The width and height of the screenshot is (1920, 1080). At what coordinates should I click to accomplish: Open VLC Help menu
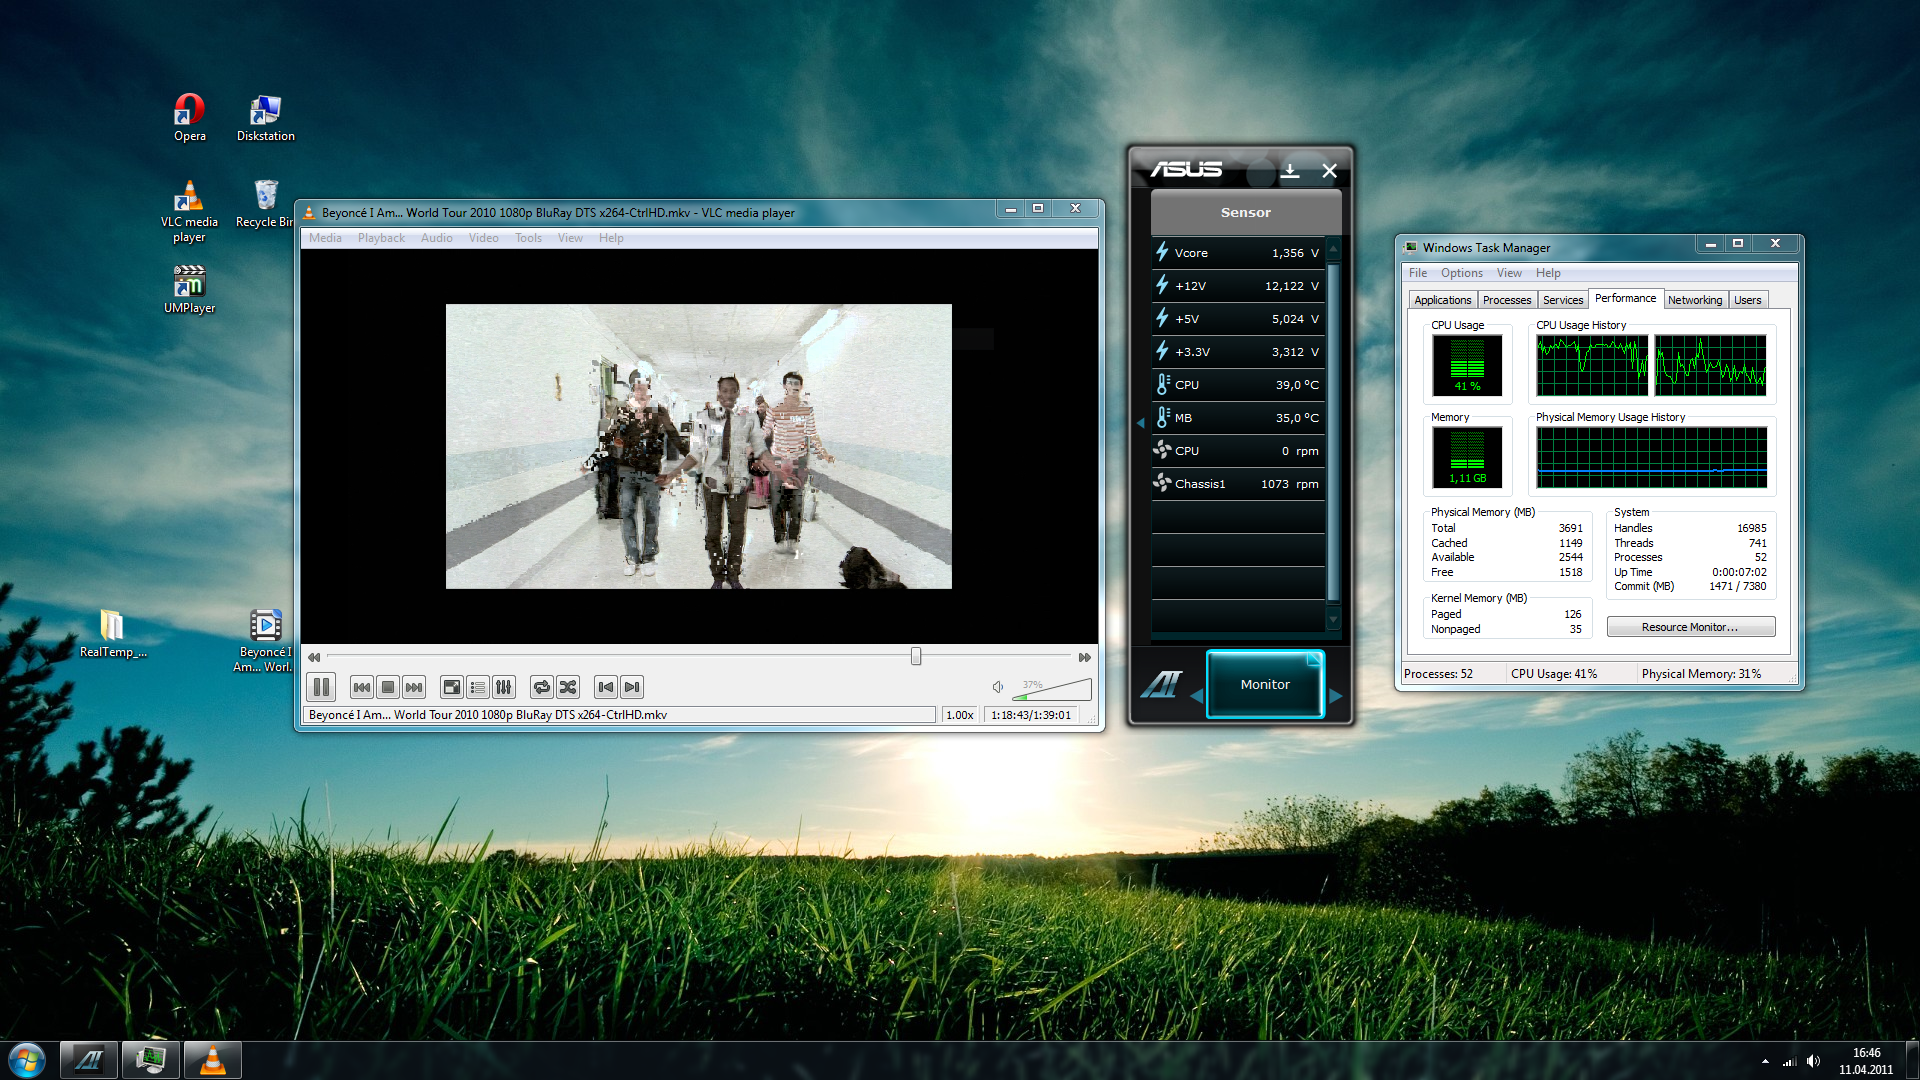pyautogui.click(x=611, y=238)
